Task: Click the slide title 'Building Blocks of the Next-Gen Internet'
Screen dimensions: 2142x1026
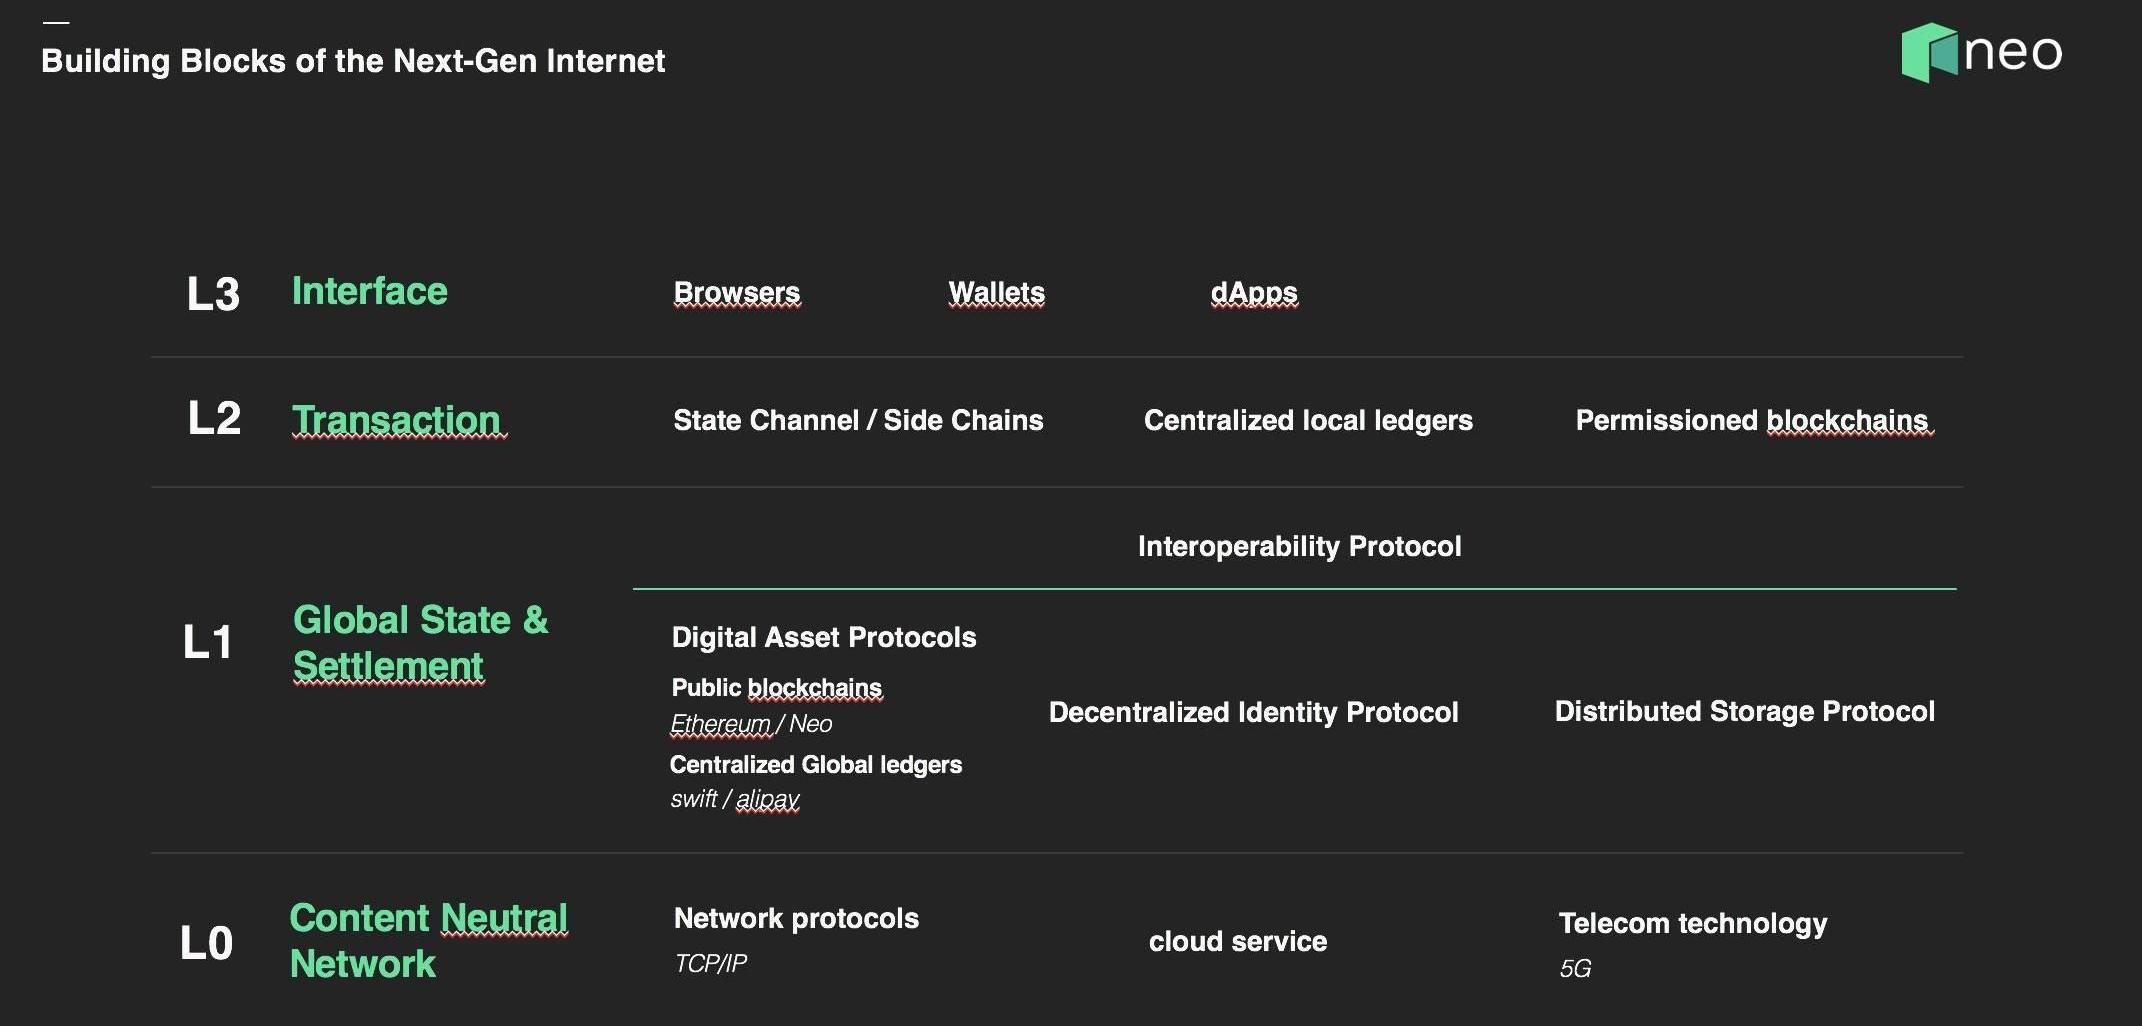Action: [x=353, y=61]
